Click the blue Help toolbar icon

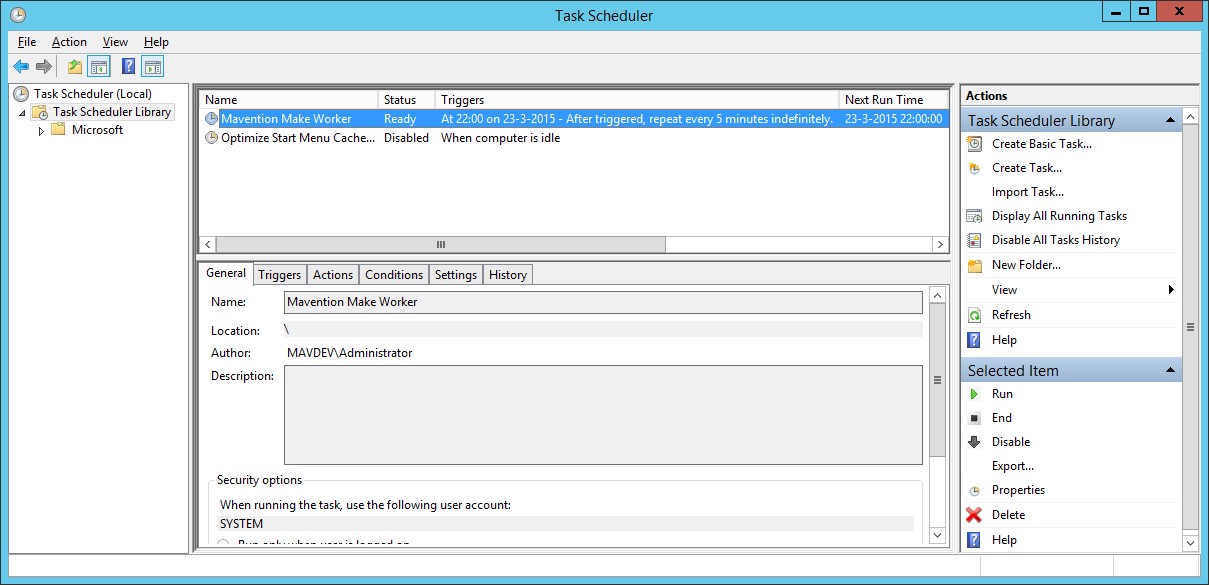click(128, 67)
